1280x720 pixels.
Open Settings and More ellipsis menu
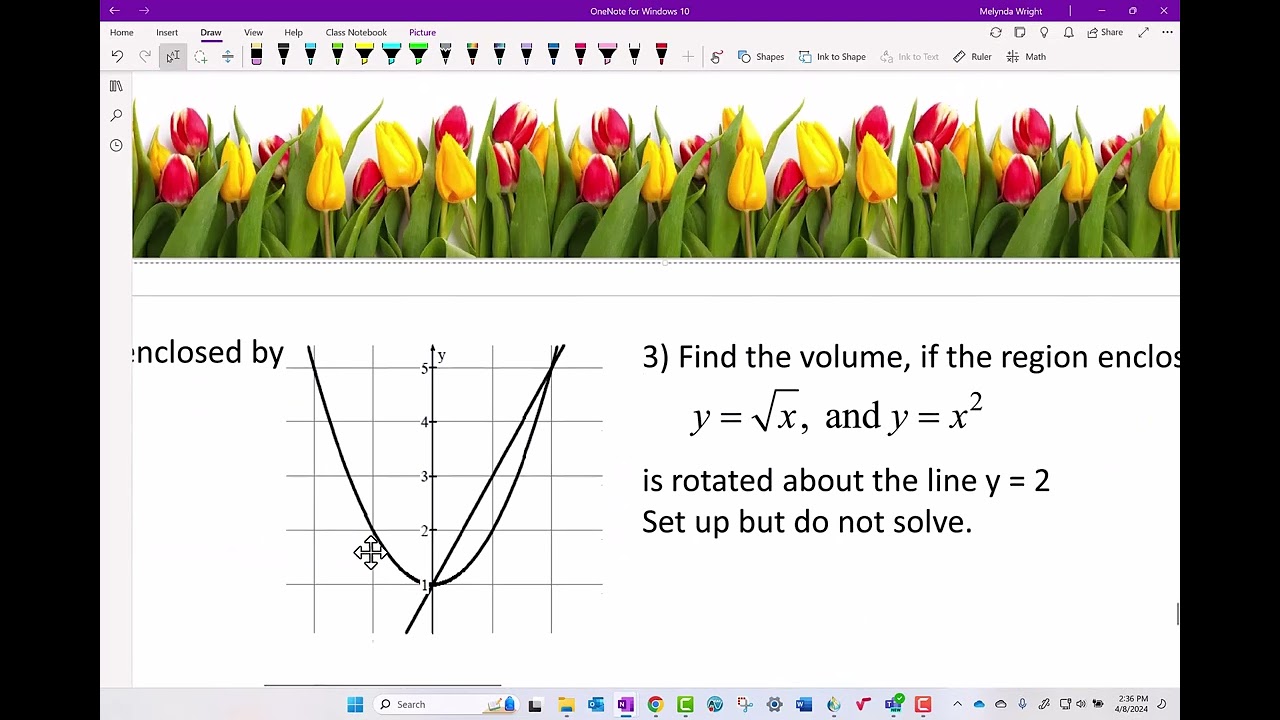pyautogui.click(x=1167, y=32)
